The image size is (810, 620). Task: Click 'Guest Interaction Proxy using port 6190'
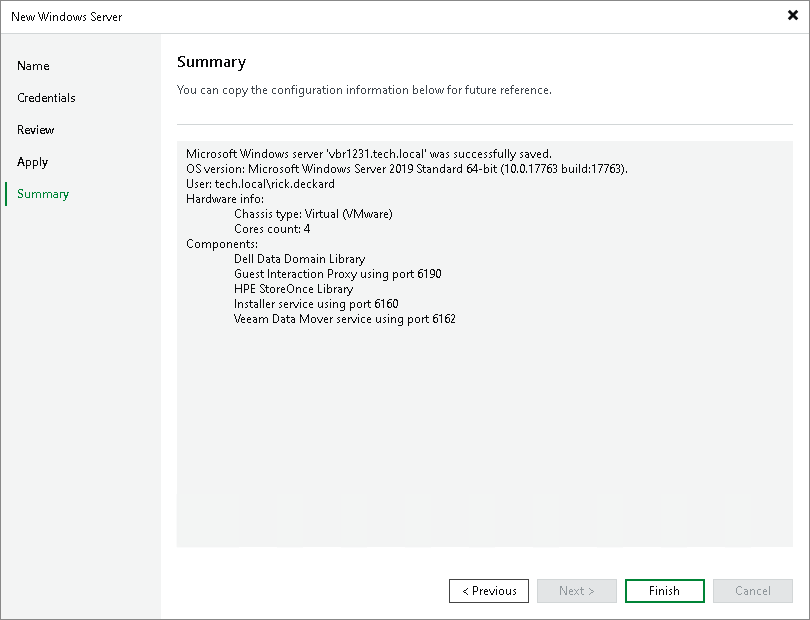tap(337, 274)
